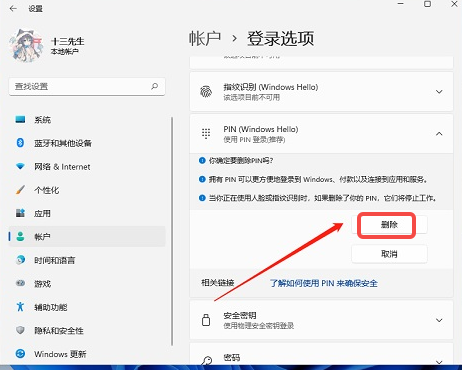462x370 pixels.
Task: Collapse the PIN (Windows Hello) section
Action: pos(439,134)
